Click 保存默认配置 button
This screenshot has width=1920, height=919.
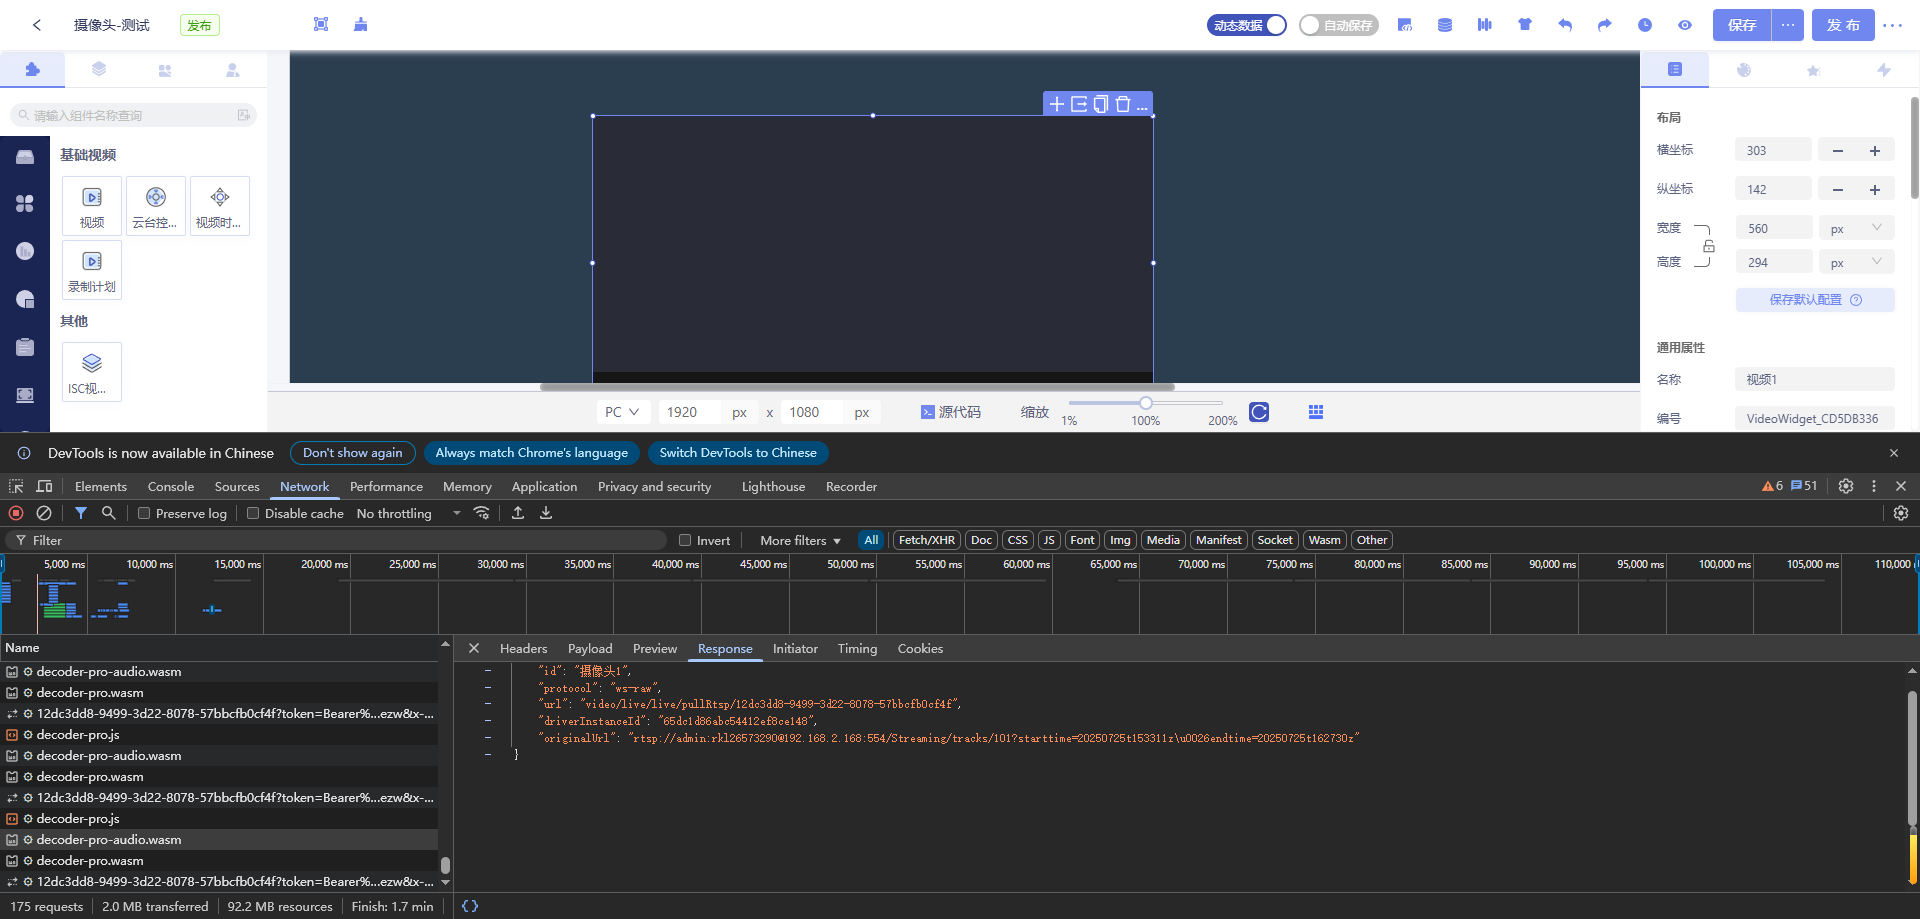[1815, 300]
